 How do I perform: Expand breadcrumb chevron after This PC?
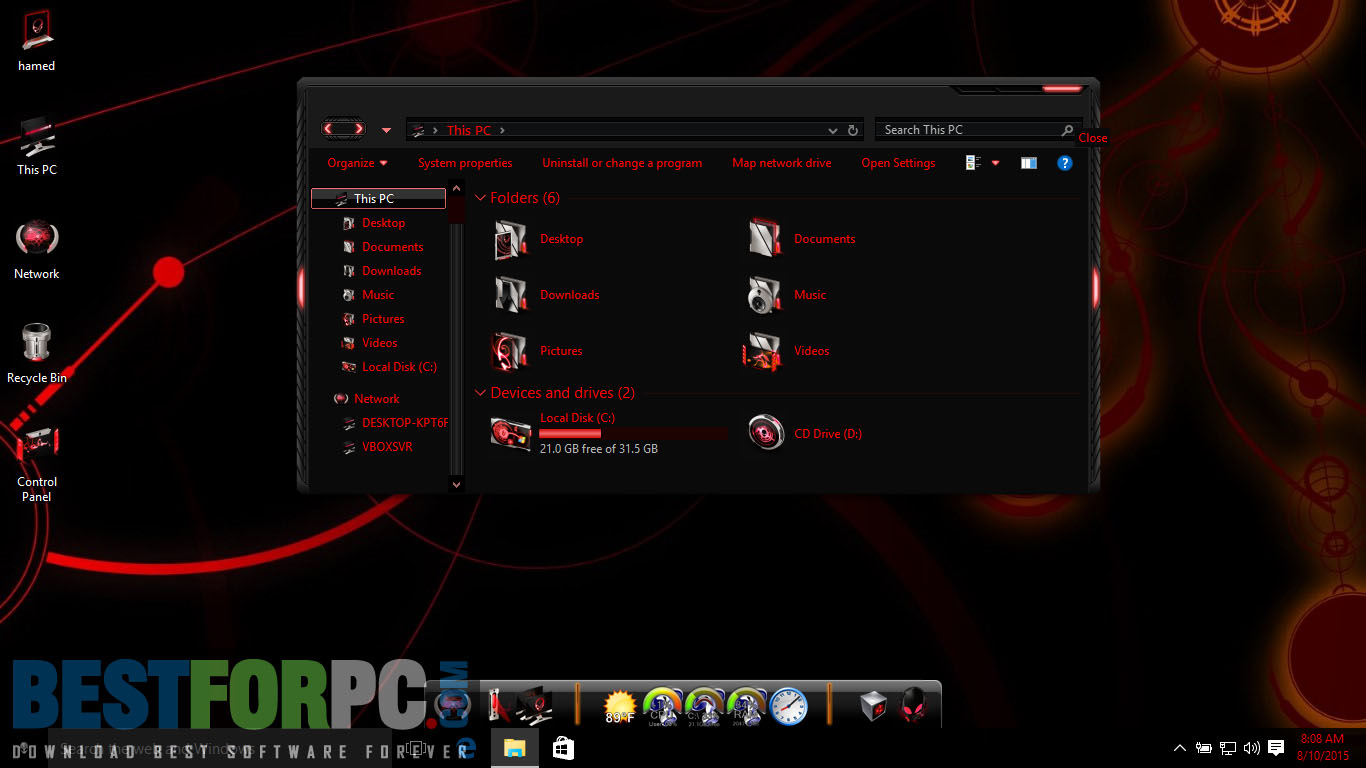pyautogui.click(x=502, y=130)
